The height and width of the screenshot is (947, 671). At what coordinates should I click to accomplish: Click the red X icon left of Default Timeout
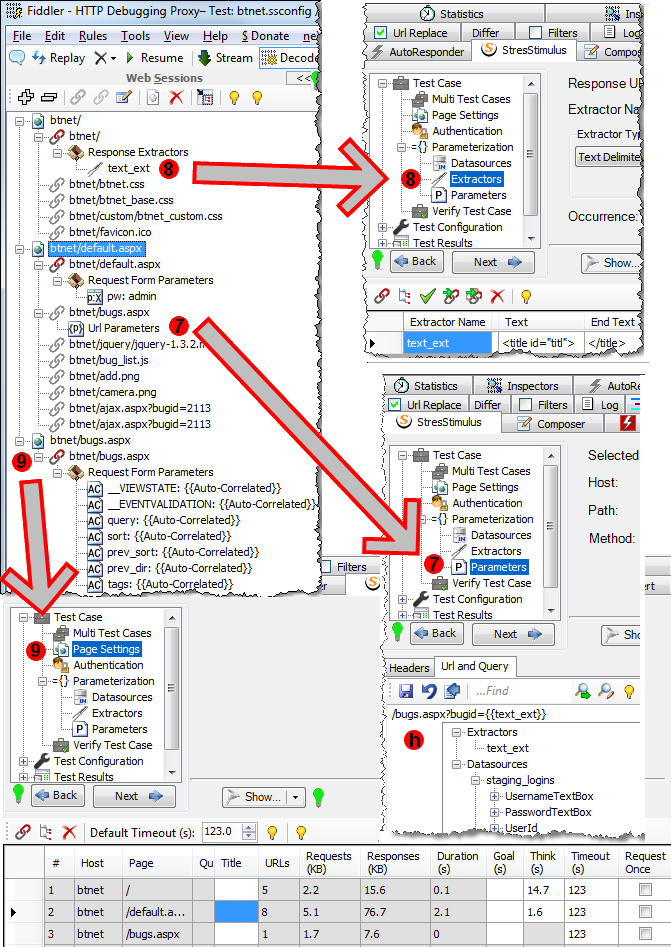pos(69,832)
